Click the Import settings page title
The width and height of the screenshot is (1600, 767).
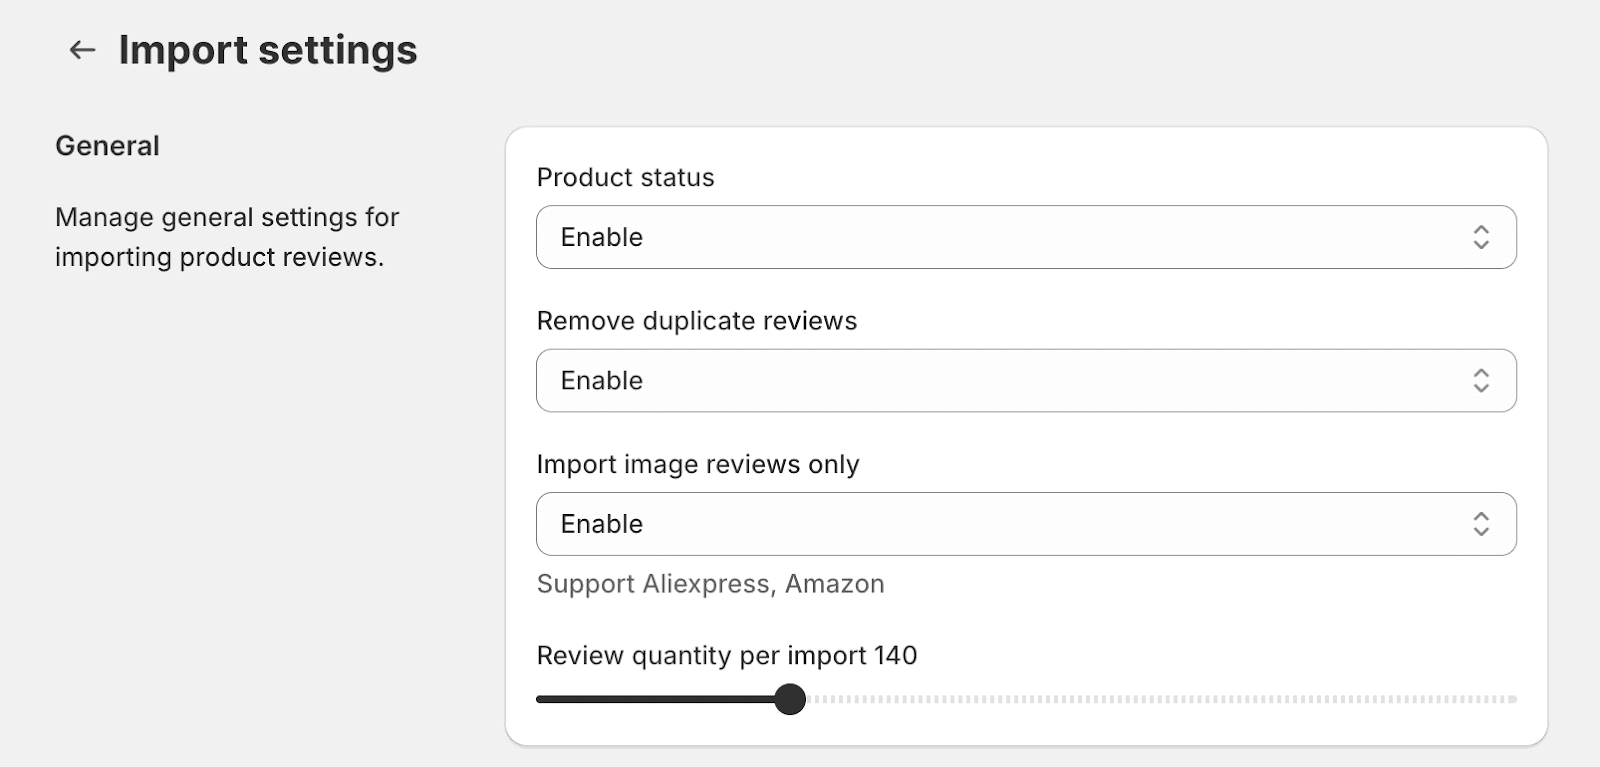pyautogui.click(x=268, y=50)
